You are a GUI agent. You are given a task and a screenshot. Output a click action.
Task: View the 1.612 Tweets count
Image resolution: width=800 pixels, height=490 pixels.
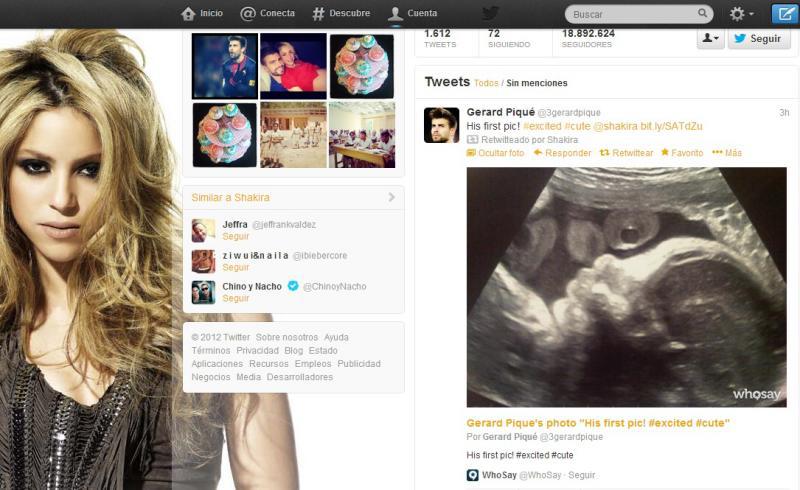[440, 38]
